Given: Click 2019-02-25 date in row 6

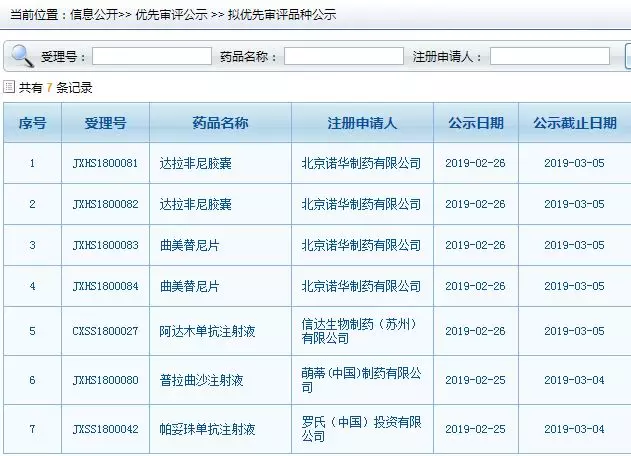Looking at the screenshot, I should point(475,380).
